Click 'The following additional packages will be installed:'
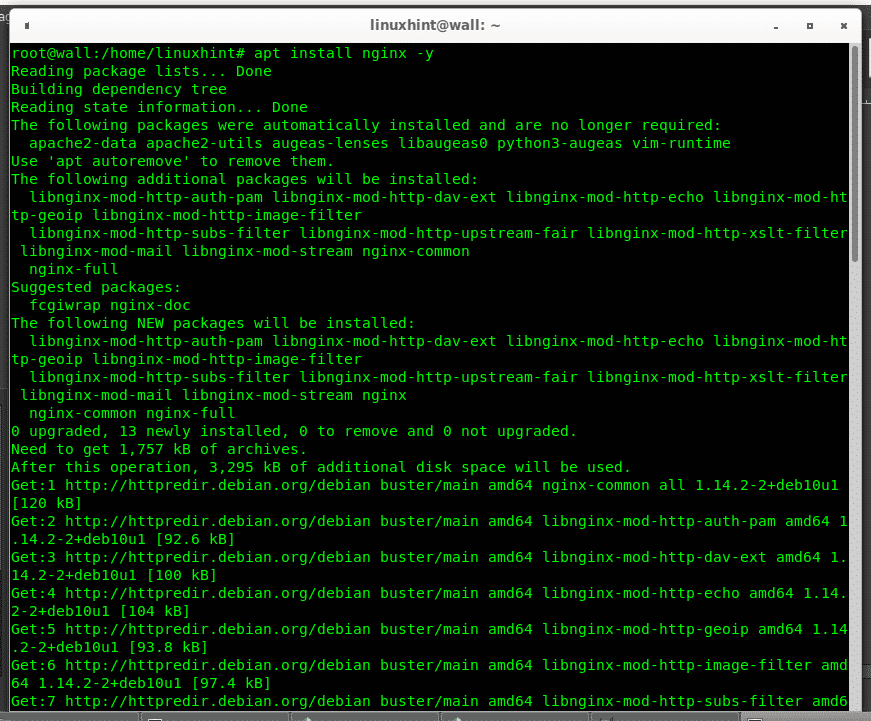This screenshot has height=721, width=871. tap(244, 179)
